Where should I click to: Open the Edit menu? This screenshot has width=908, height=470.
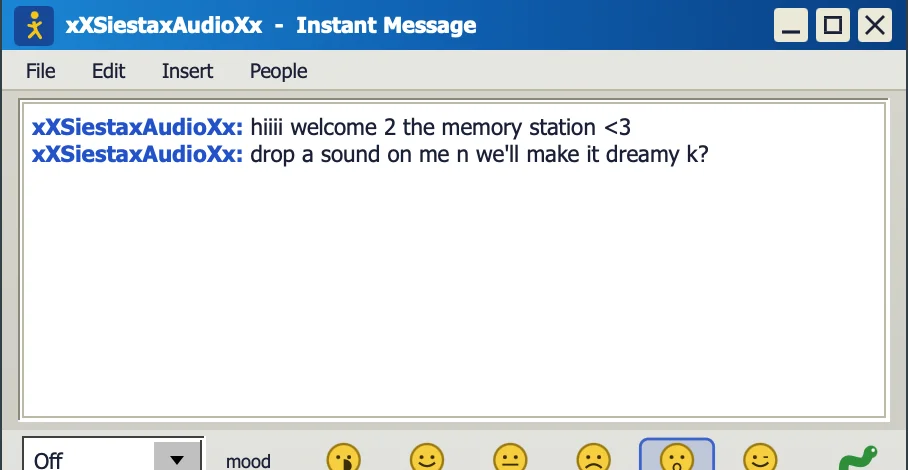point(108,71)
